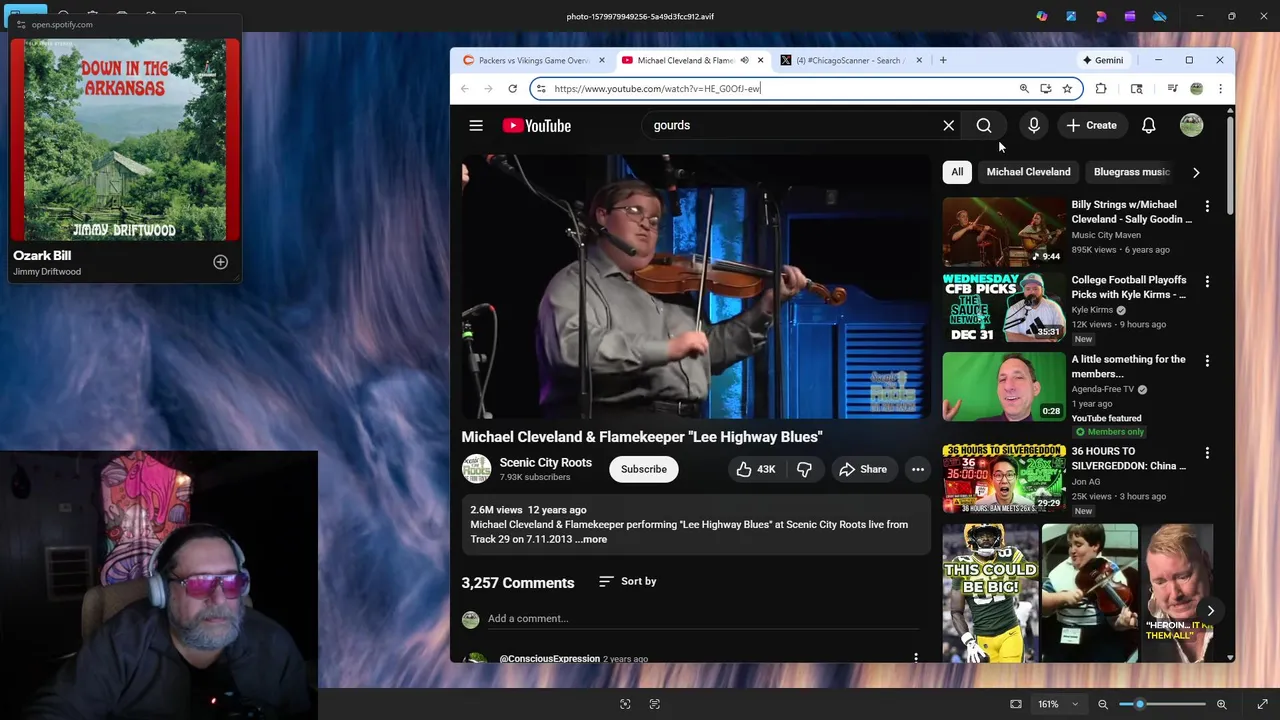
Task: Go to the YouTube home logo
Action: (537, 126)
